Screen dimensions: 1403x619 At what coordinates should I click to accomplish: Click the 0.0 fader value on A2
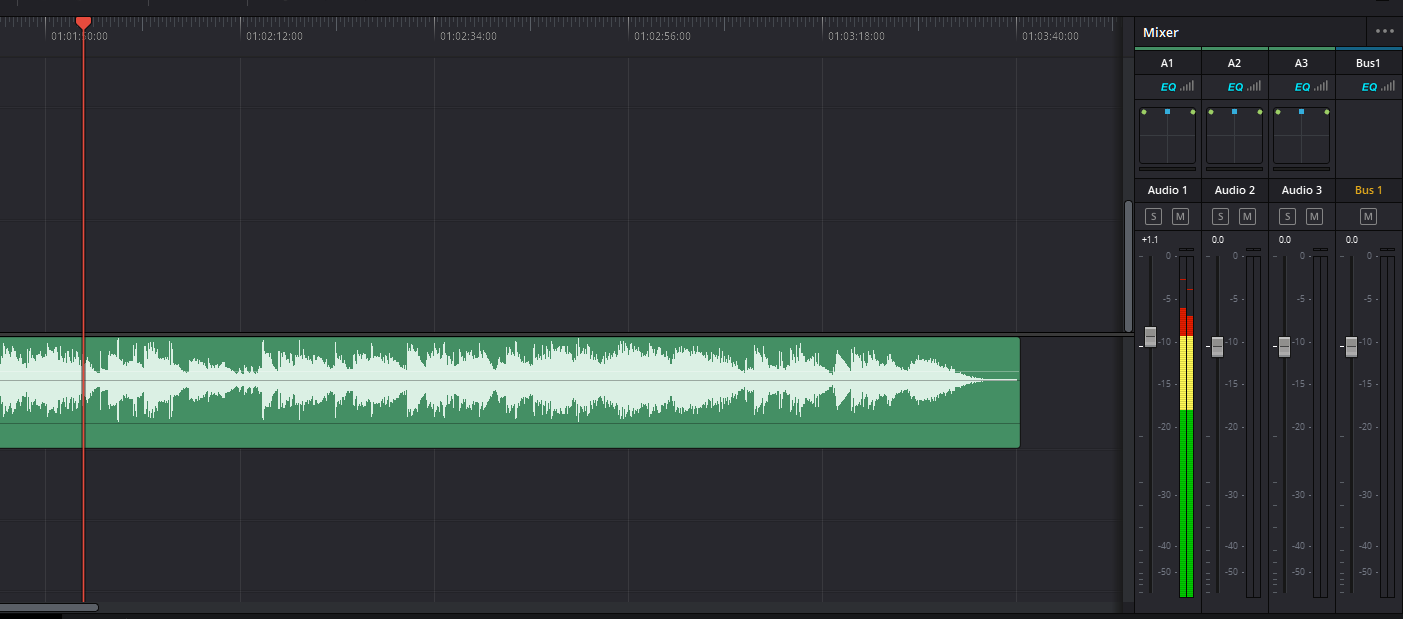[x=1217, y=240]
